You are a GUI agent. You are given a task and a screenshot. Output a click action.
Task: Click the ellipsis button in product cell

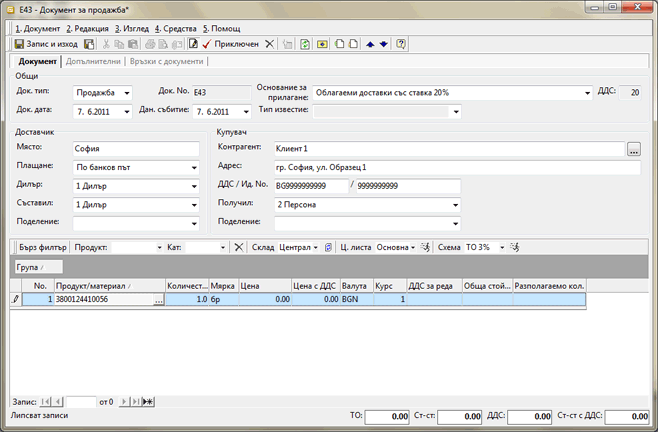point(158,300)
